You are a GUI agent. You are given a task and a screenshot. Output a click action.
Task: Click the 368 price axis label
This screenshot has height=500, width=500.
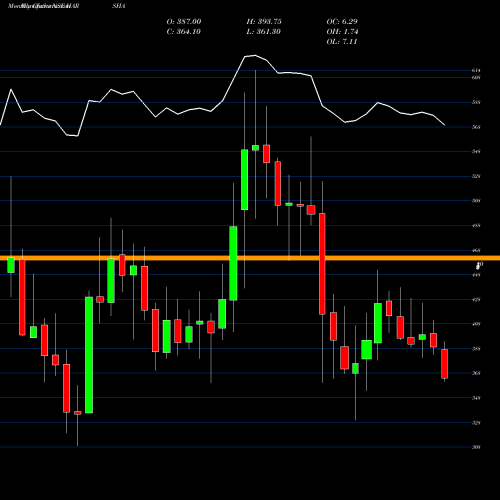pos(476,373)
